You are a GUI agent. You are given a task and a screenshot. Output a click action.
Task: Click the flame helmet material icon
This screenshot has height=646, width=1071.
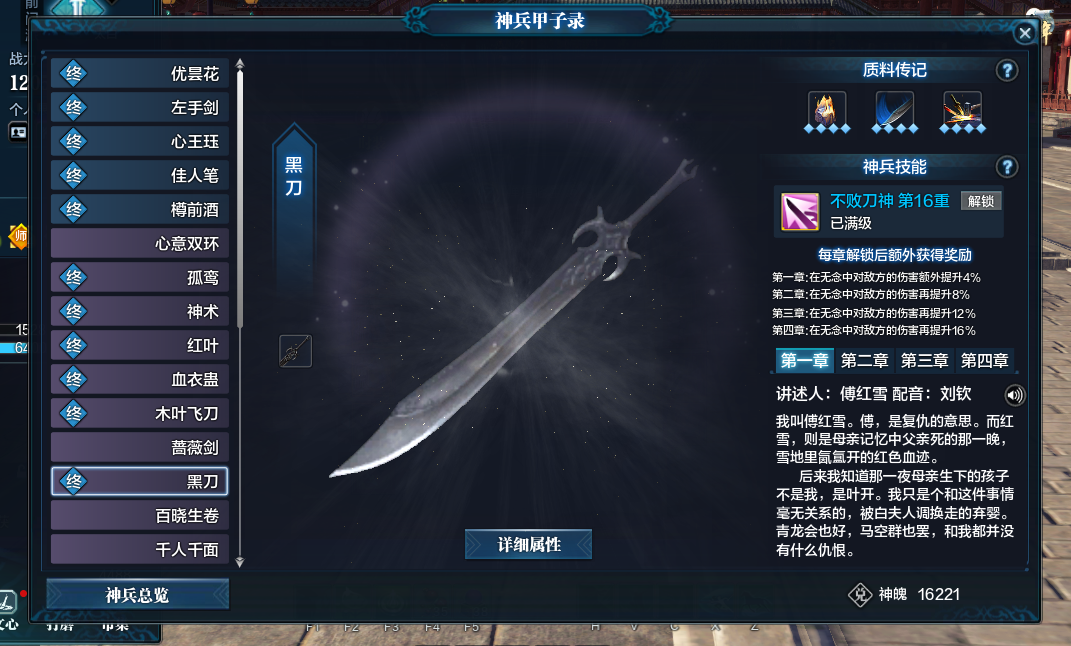(826, 109)
